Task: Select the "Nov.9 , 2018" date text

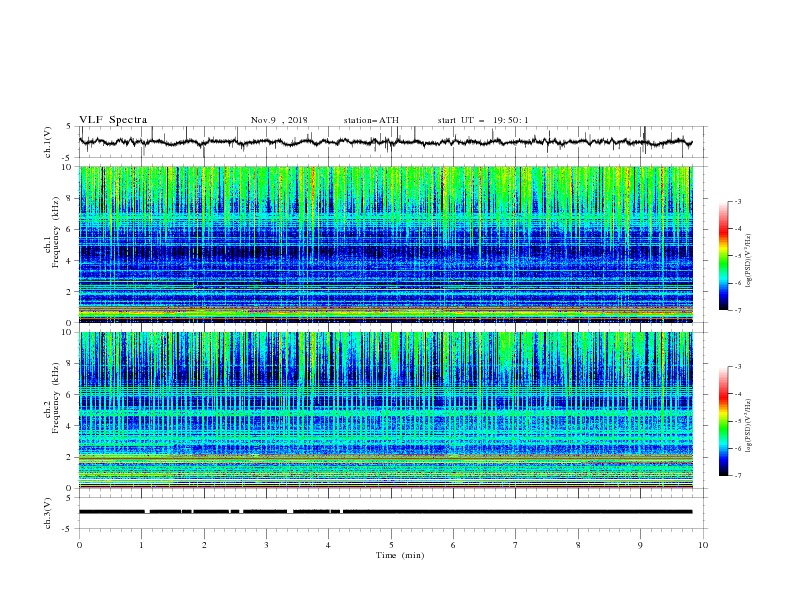Action: click(279, 120)
